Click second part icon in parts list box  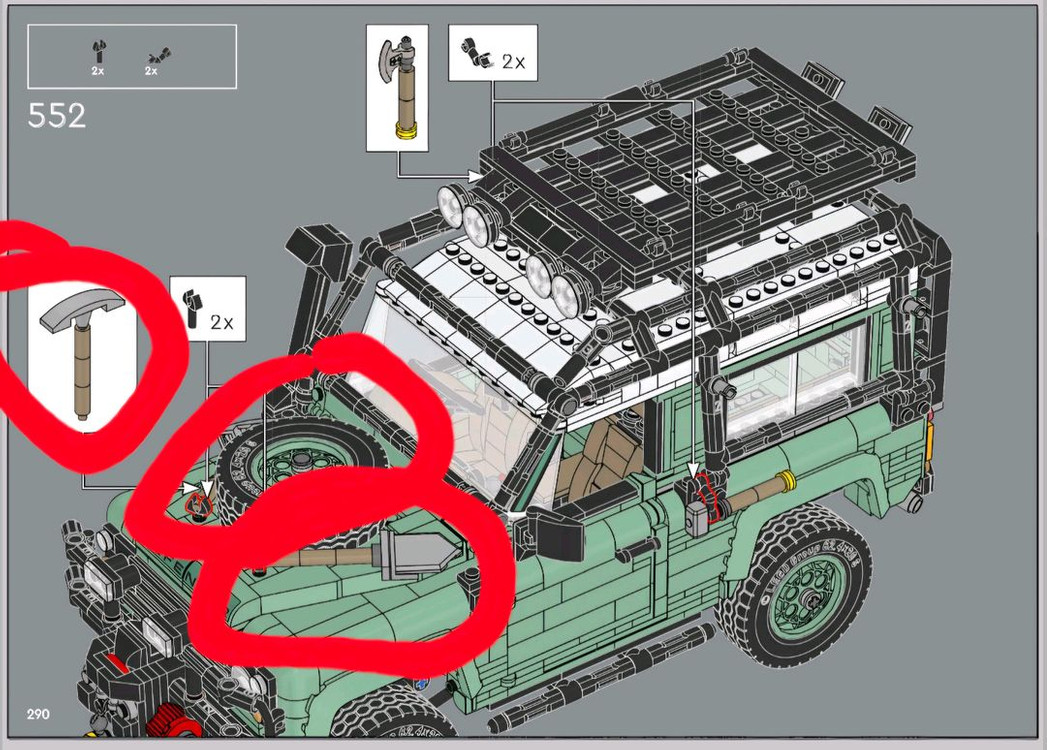point(160,56)
